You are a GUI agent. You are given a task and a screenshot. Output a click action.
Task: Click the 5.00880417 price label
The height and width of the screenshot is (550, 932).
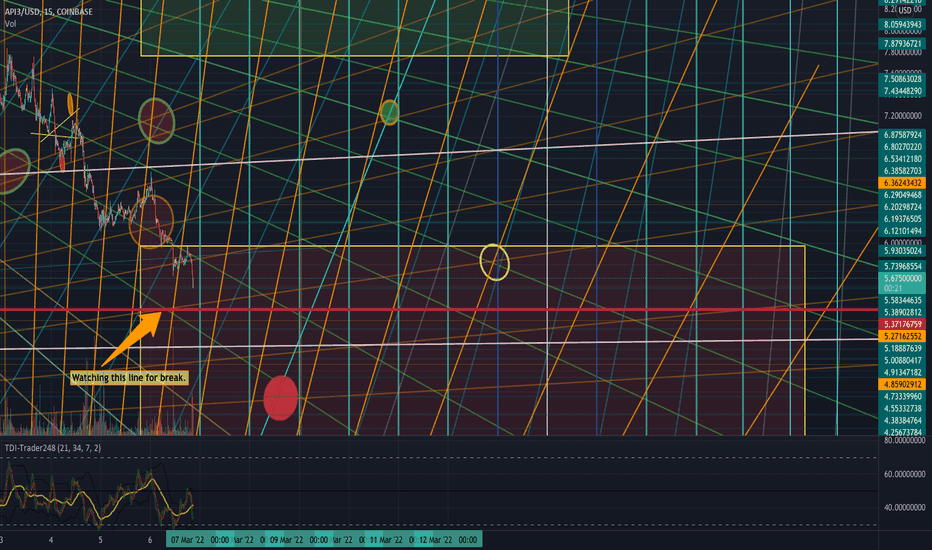click(x=902, y=360)
